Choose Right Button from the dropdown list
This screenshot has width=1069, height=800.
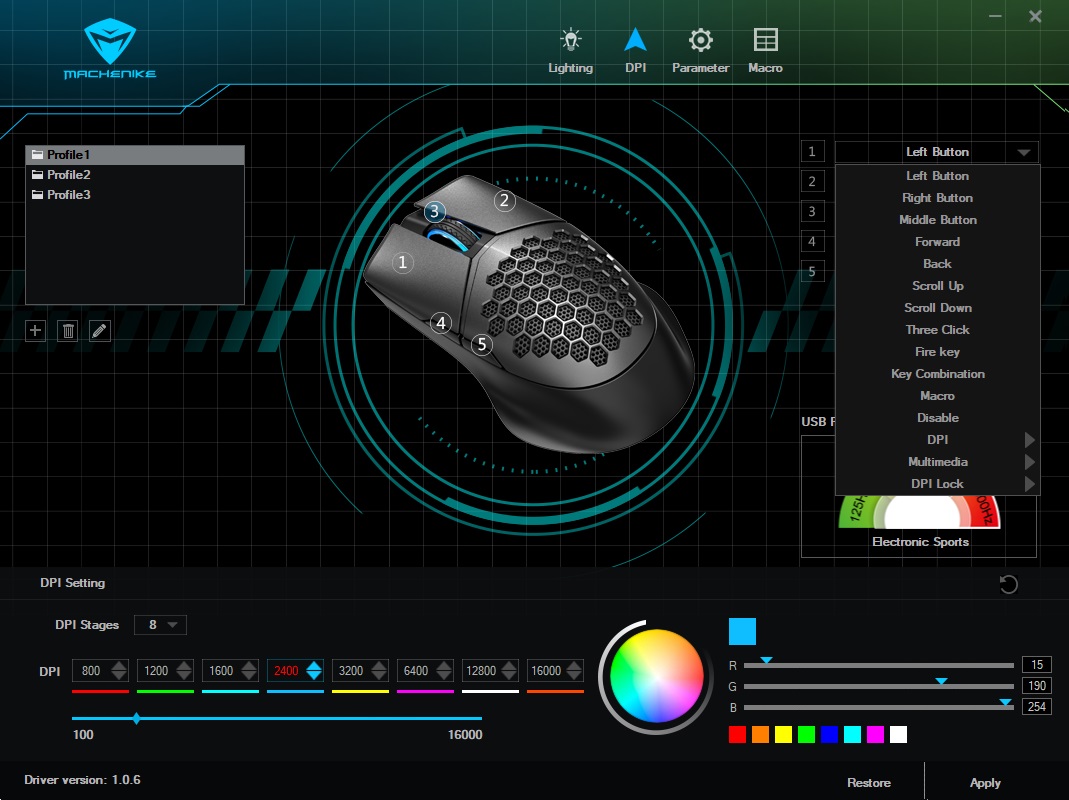(937, 198)
